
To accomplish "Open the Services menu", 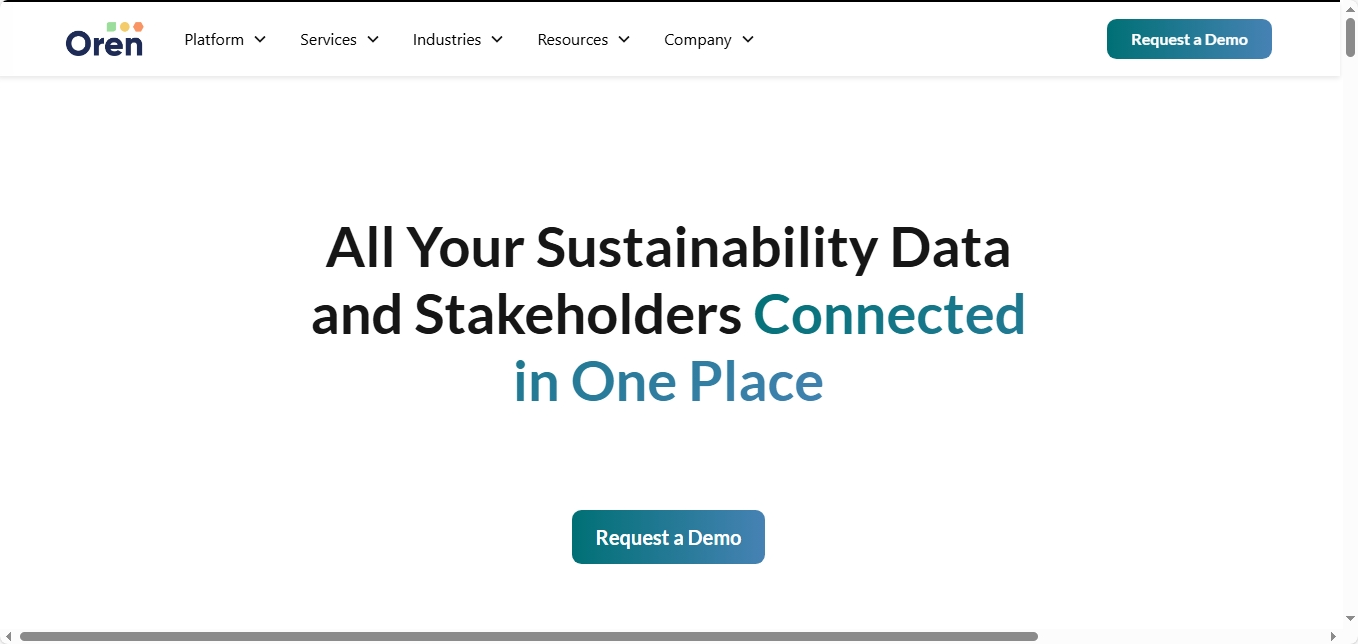I will coord(328,40).
